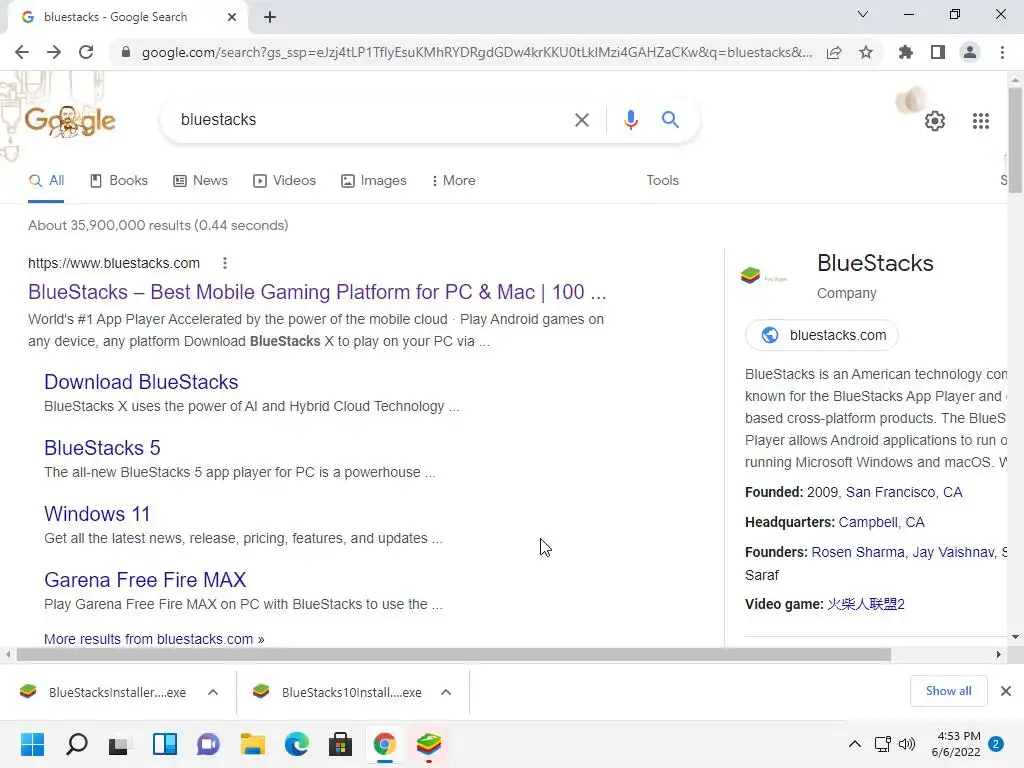Open the BlueStacks10Install exe download
Image resolution: width=1024 pixels, height=768 pixels.
(338, 692)
